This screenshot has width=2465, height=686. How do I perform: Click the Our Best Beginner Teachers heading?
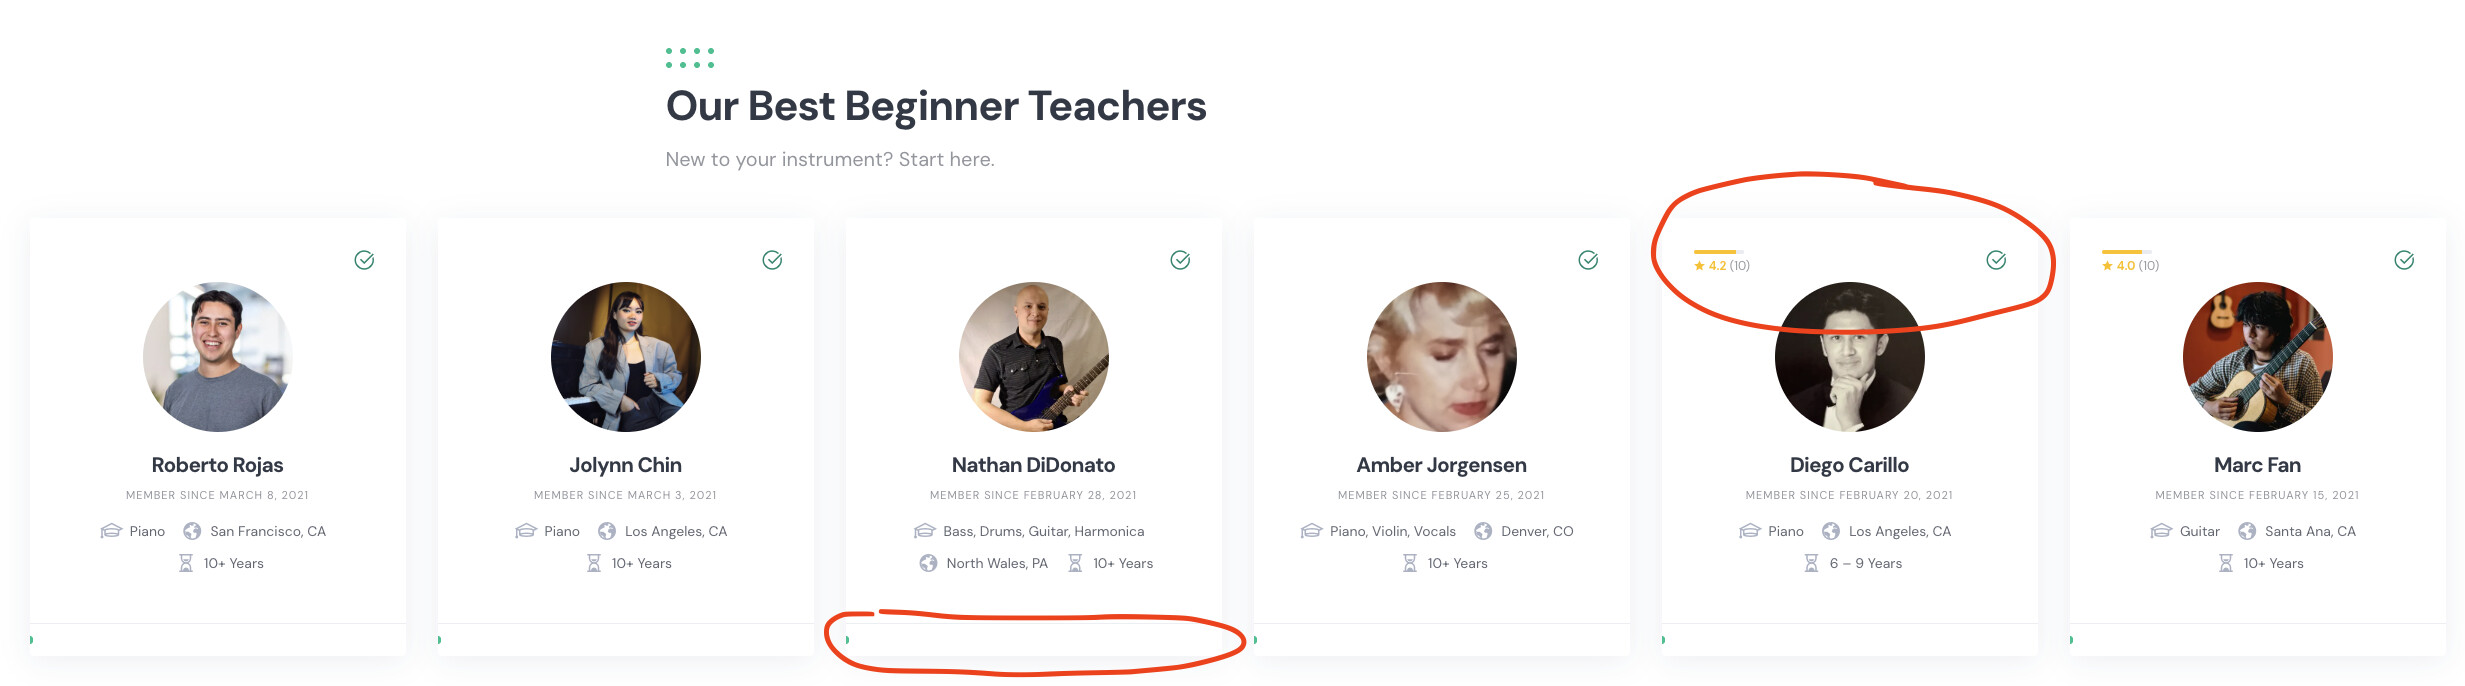pos(936,106)
